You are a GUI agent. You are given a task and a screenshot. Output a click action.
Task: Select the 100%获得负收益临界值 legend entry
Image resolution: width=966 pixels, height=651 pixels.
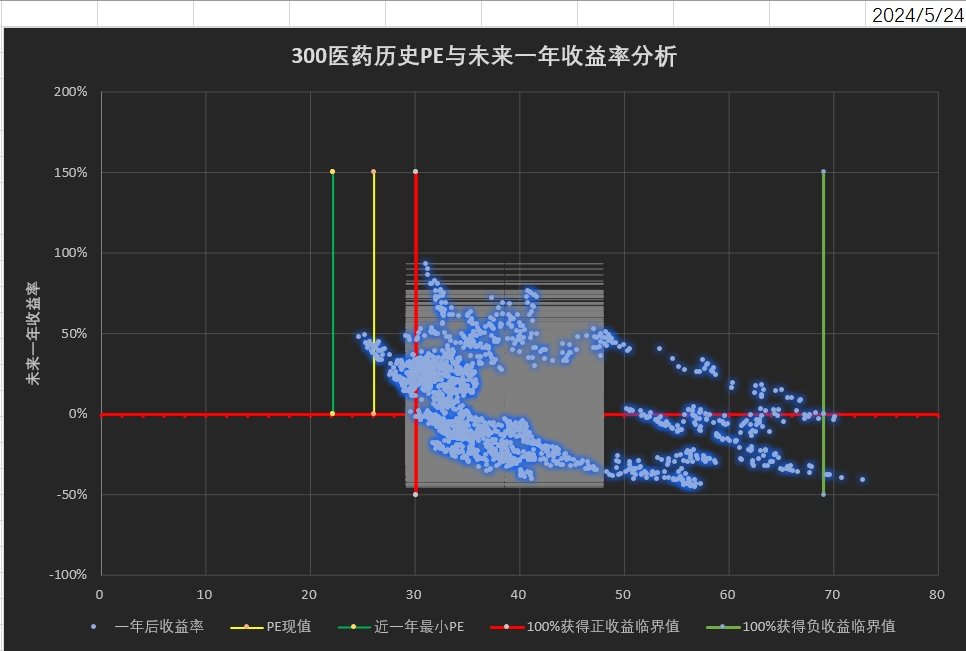pos(801,626)
